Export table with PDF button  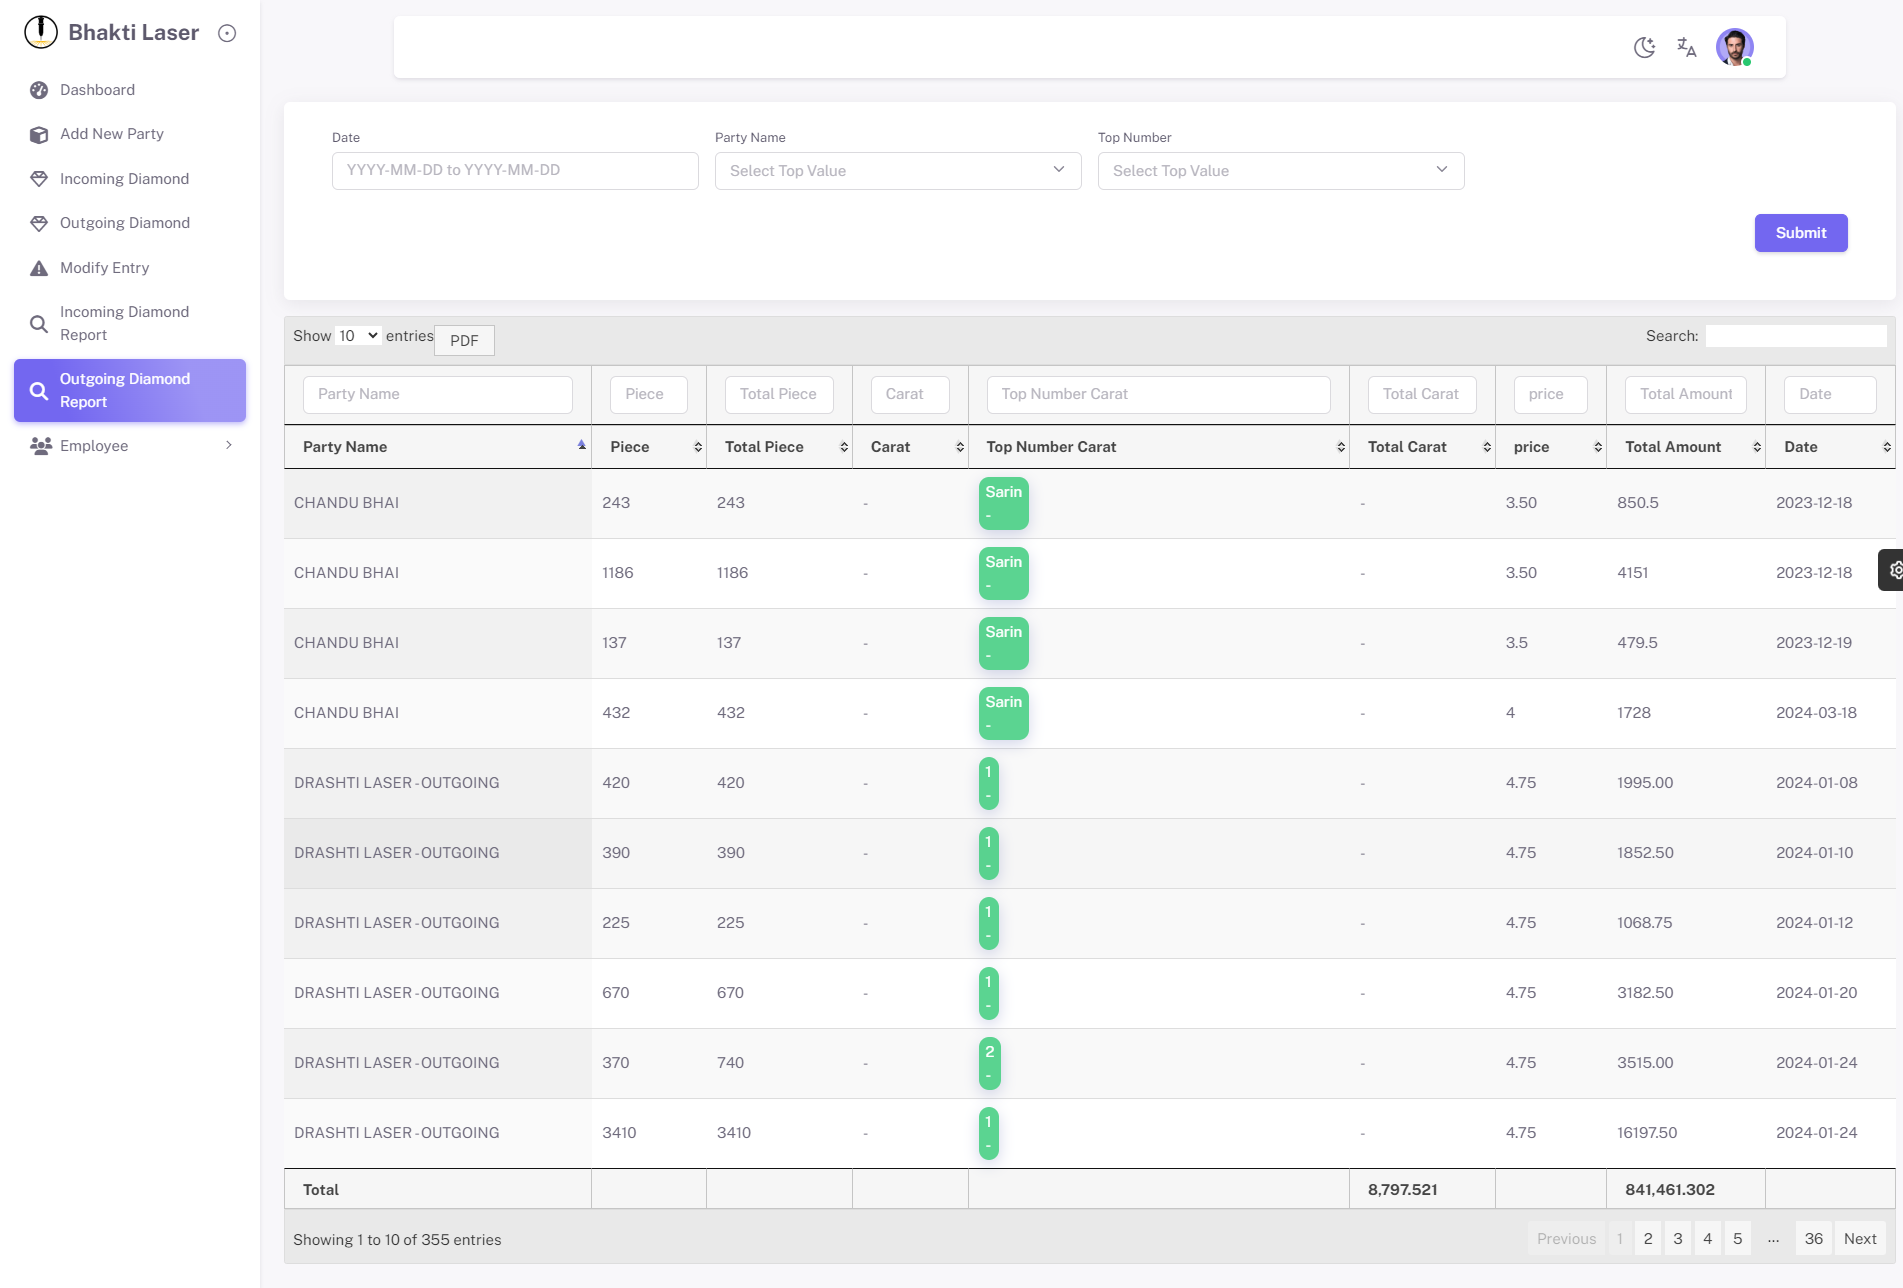coord(464,340)
